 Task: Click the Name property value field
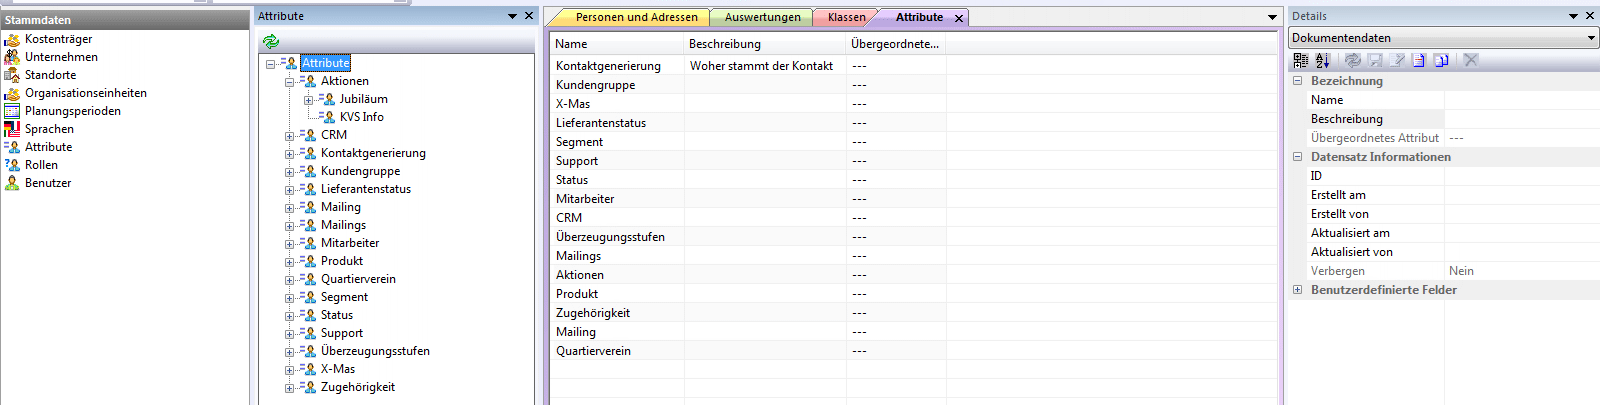point(1520,100)
